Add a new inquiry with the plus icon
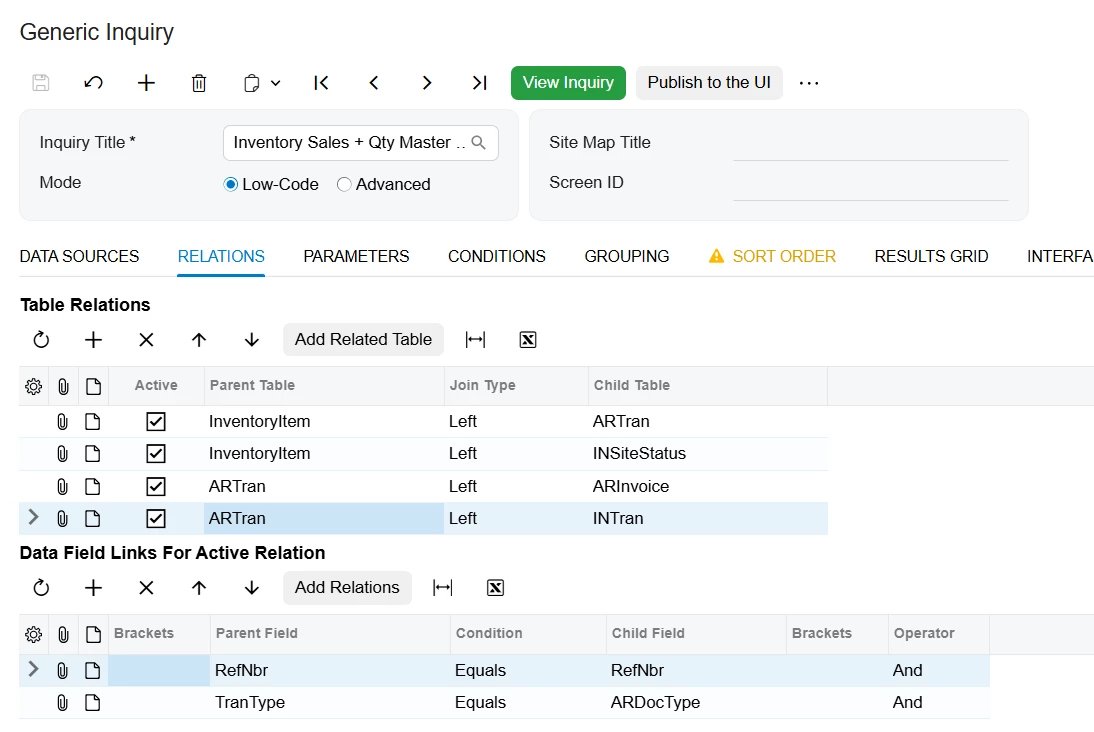Image resolution: width=1094 pixels, height=732 pixels. 146,83
